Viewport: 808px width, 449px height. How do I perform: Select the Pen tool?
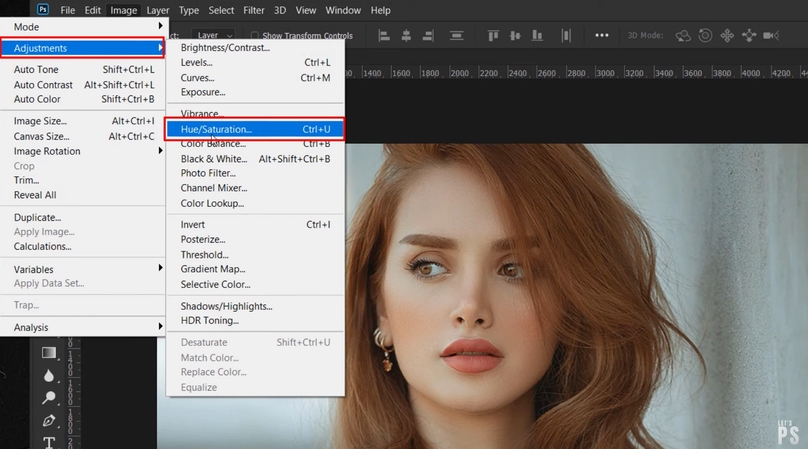click(x=49, y=421)
